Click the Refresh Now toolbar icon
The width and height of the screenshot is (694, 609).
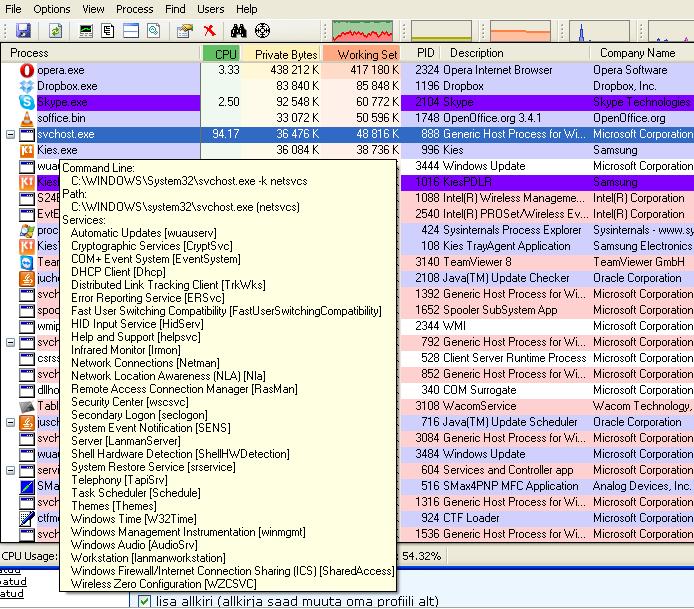pyautogui.click(x=55, y=31)
